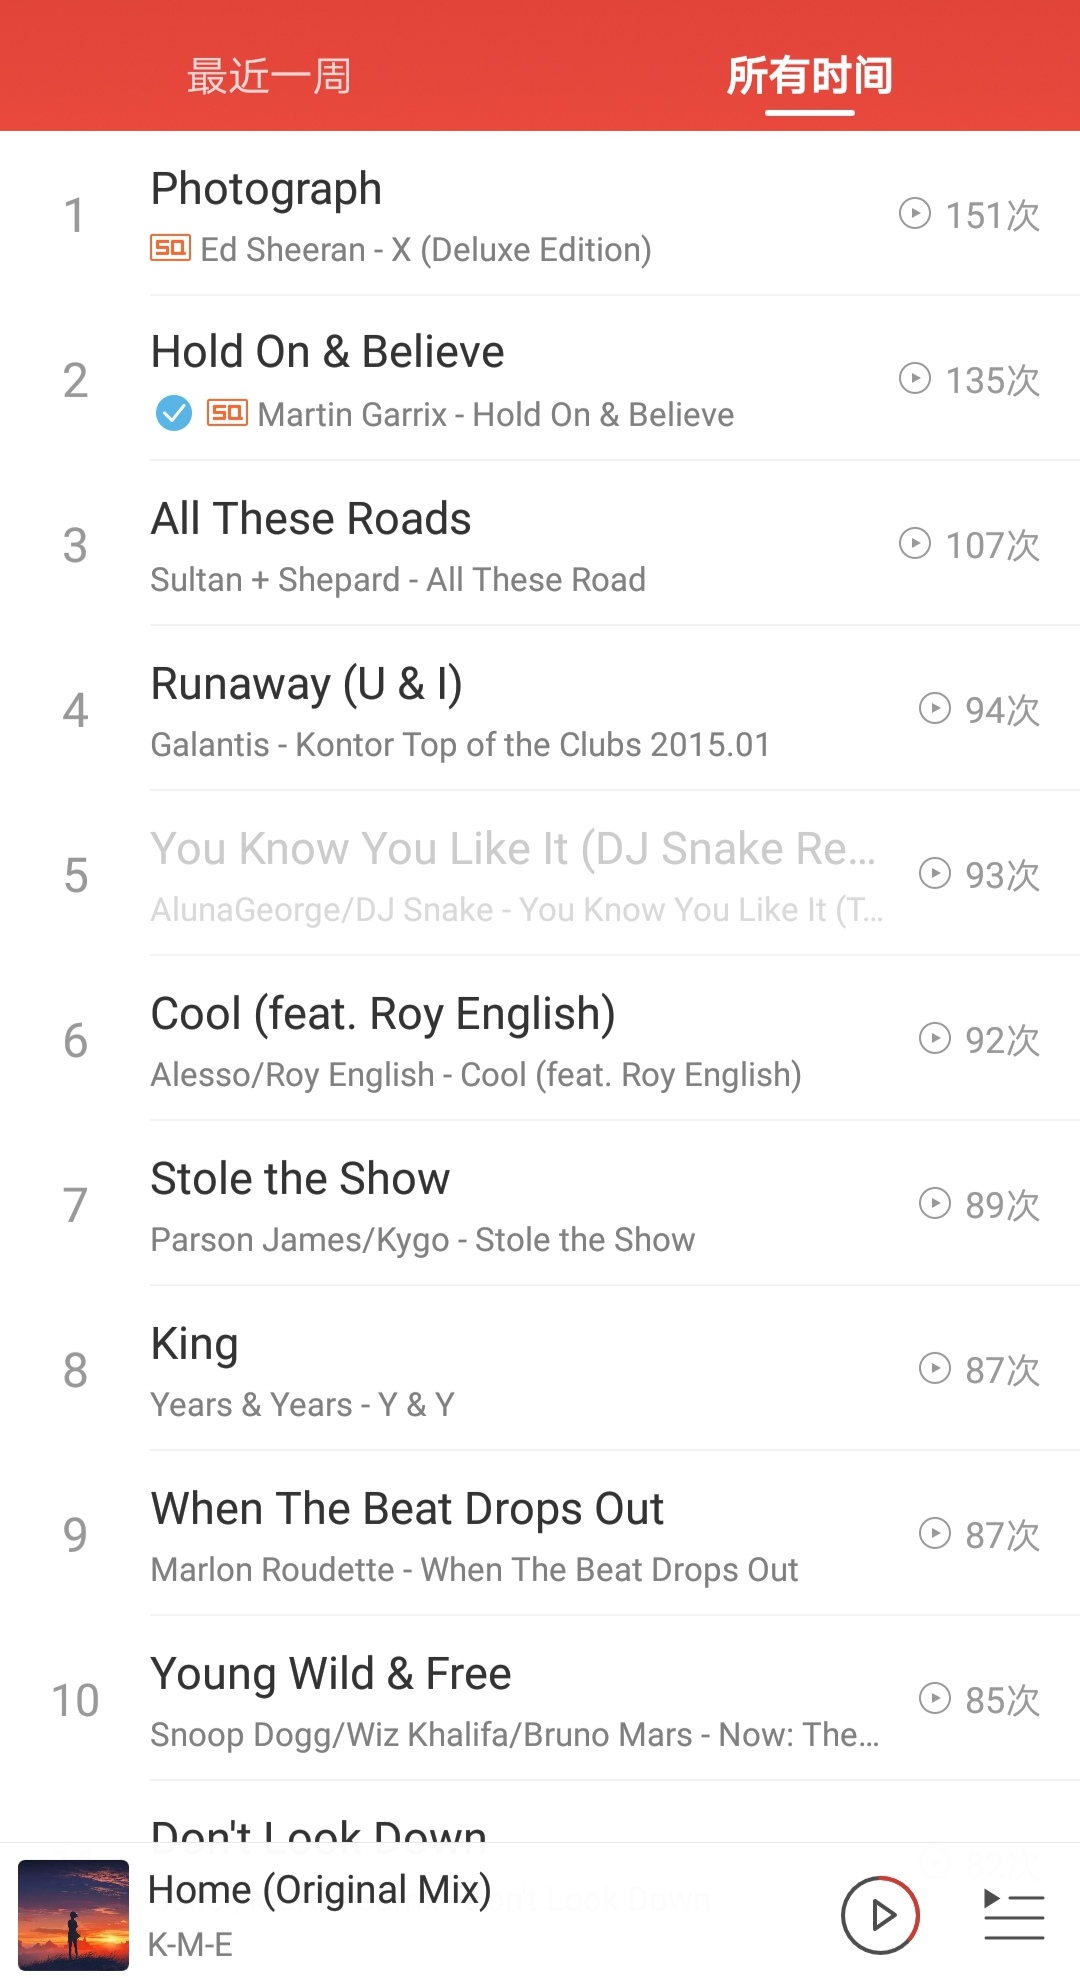Select the 所有时间 tab
This screenshot has height=1978, width=1080.
tap(809, 76)
